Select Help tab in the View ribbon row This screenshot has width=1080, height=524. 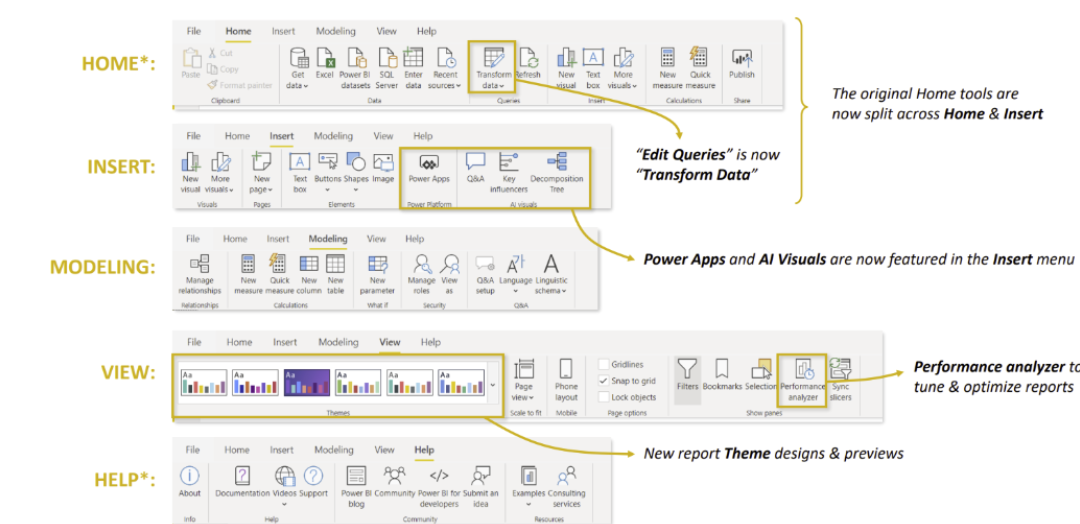point(430,342)
